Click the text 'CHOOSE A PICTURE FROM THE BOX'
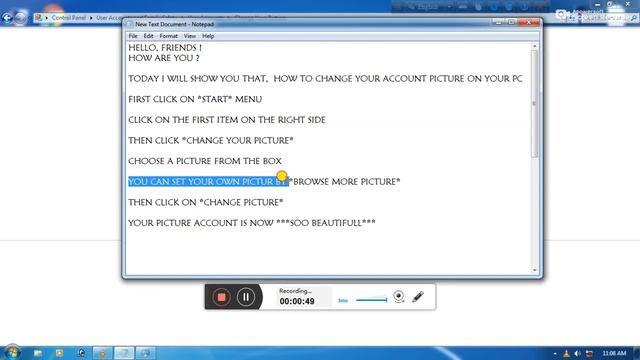Screen dimensions: 640x360 point(205,161)
